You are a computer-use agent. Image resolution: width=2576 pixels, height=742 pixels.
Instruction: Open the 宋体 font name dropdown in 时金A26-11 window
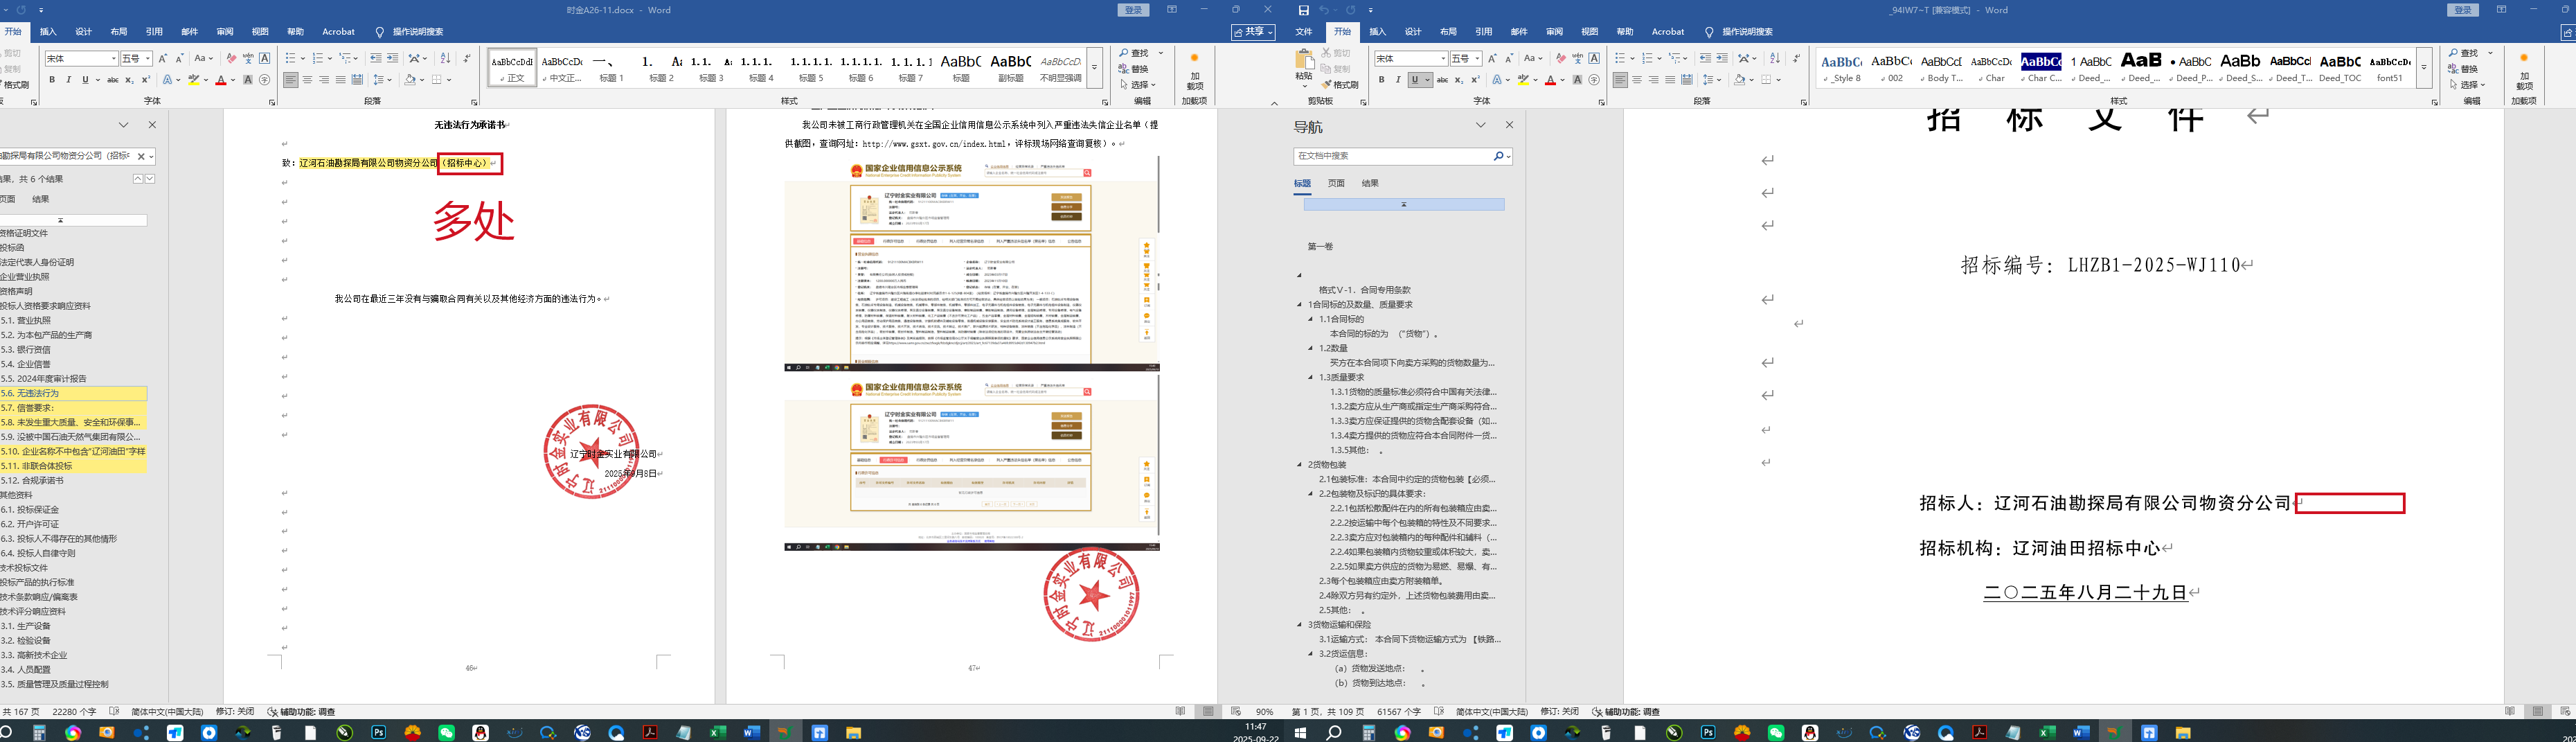click(113, 58)
